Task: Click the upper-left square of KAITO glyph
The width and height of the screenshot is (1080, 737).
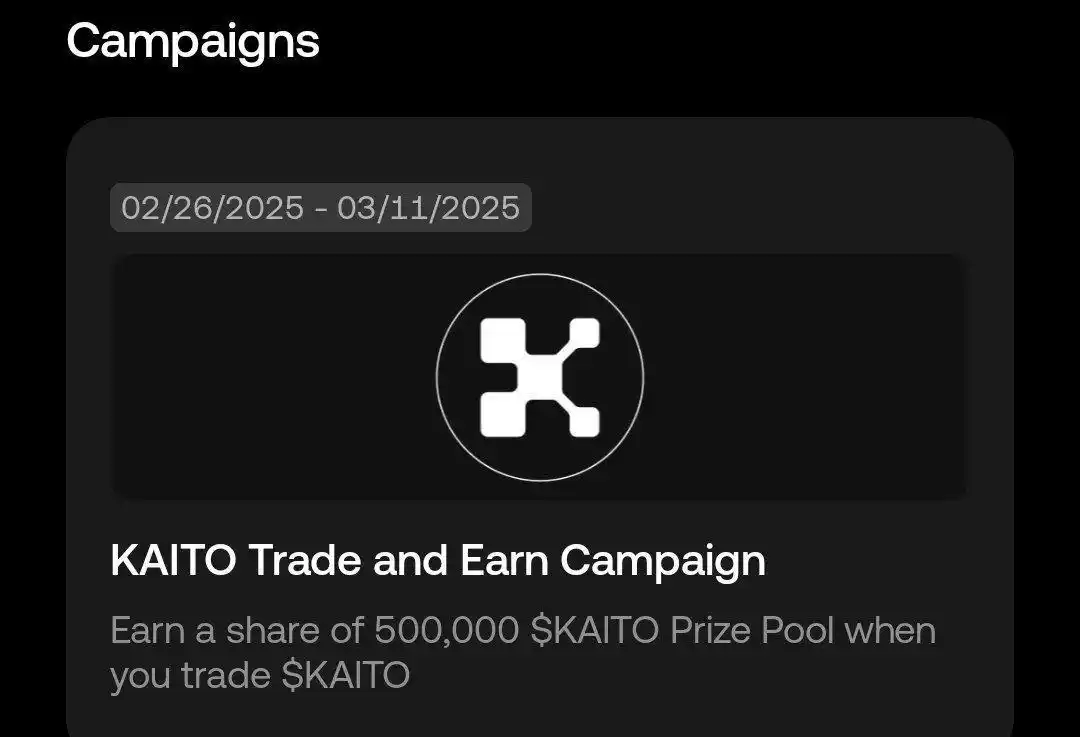Action: click(x=503, y=340)
